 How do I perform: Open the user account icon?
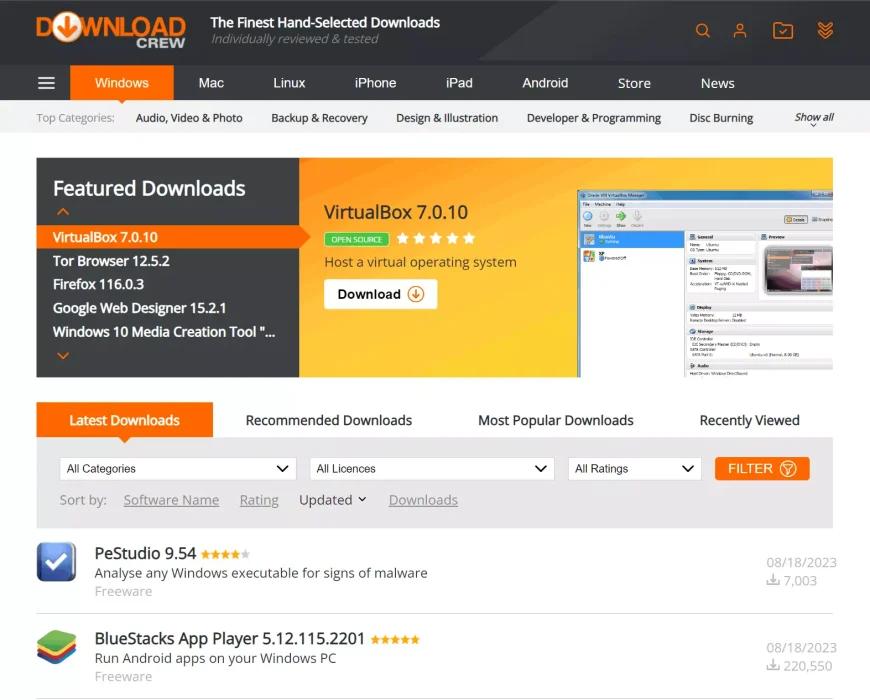(x=740, y=31)
